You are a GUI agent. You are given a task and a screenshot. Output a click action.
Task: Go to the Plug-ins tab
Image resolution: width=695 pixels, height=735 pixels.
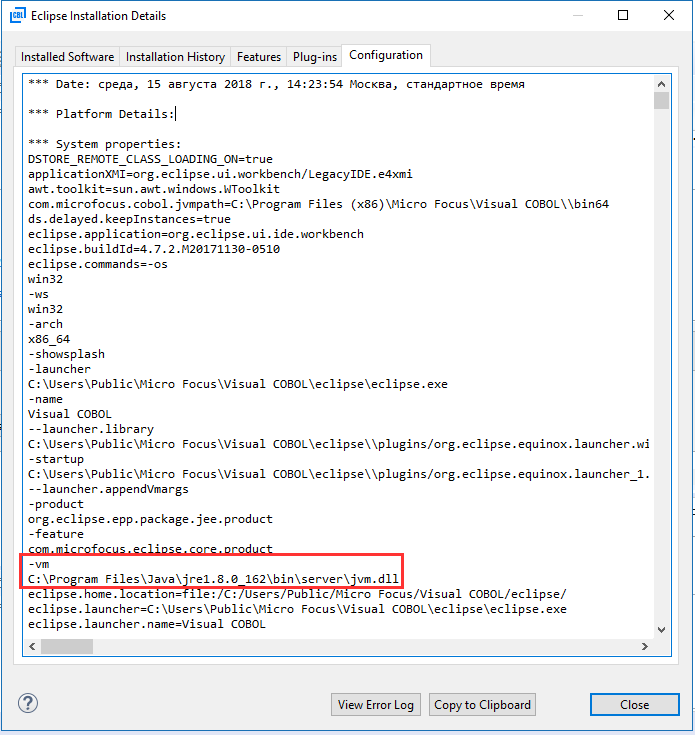pos(314,57)
